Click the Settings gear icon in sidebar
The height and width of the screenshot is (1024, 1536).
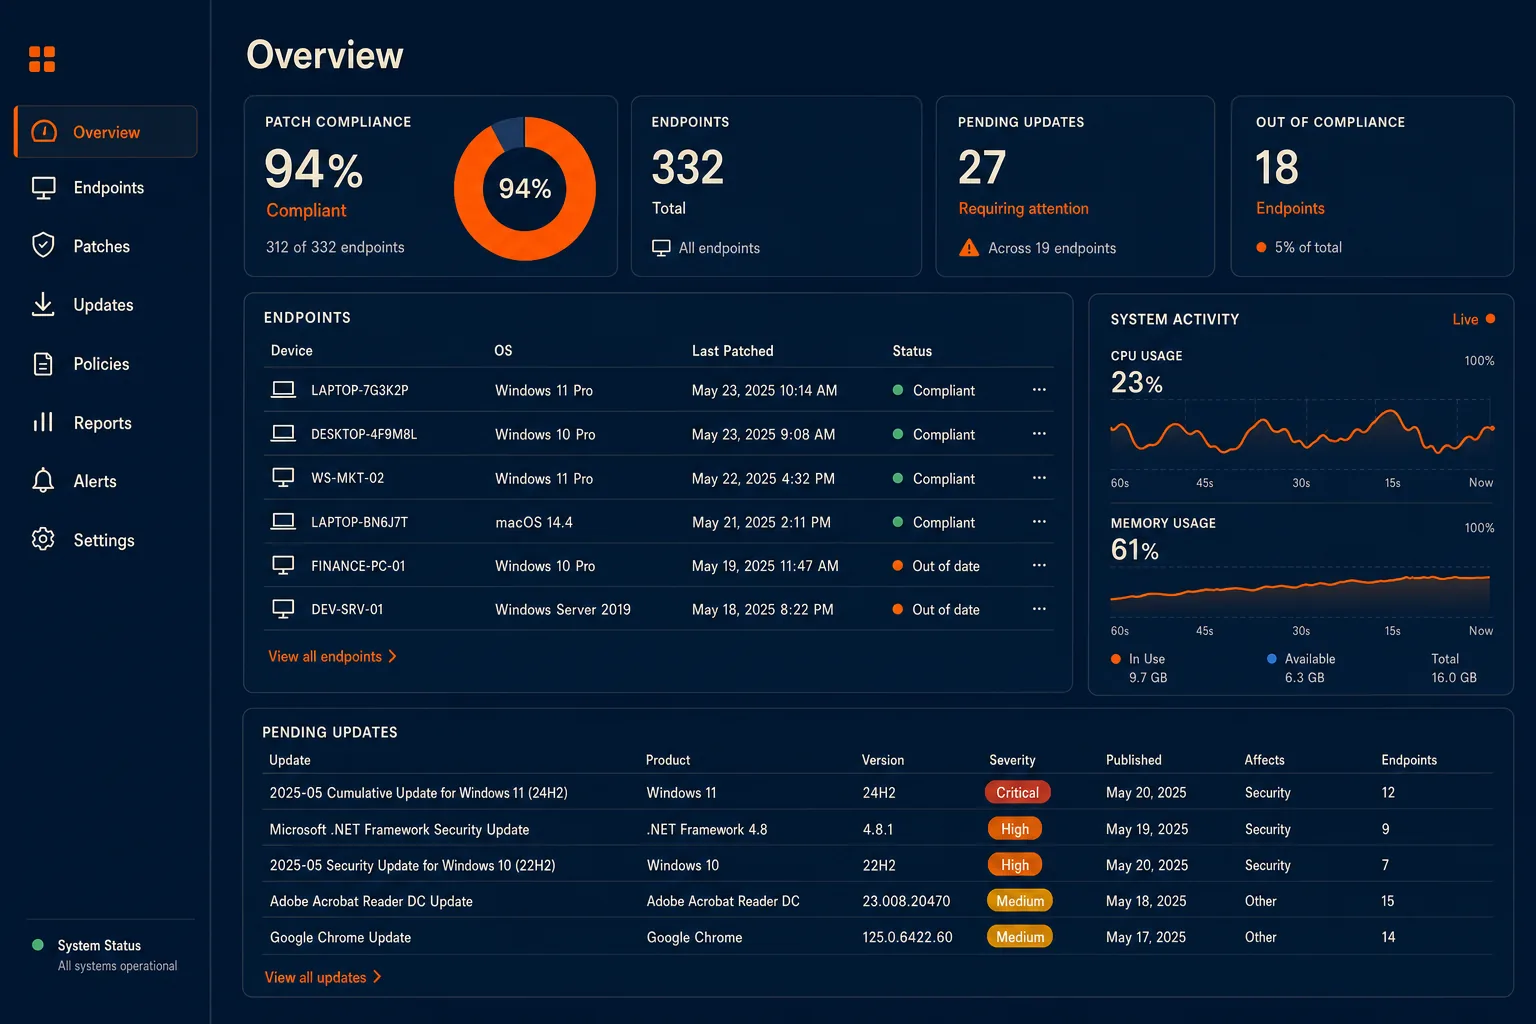coord(43,539)
